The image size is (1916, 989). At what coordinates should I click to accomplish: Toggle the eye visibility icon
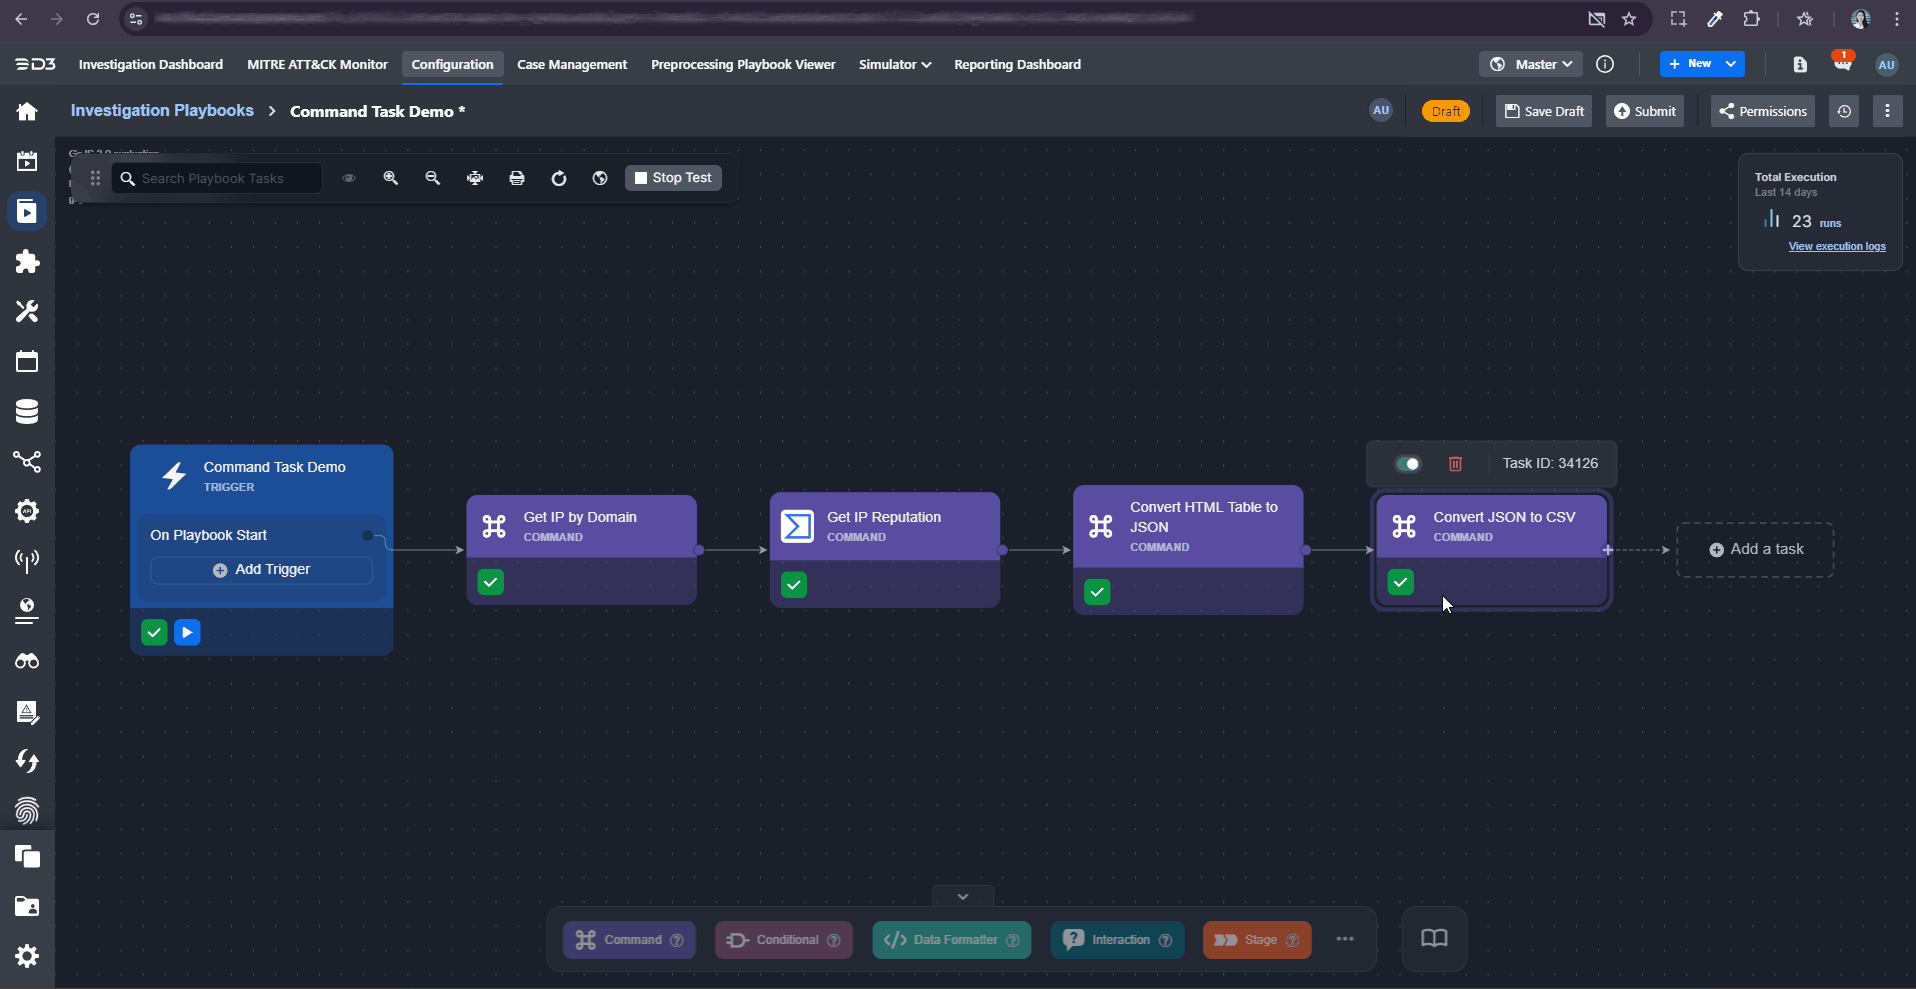click(349, 178)
